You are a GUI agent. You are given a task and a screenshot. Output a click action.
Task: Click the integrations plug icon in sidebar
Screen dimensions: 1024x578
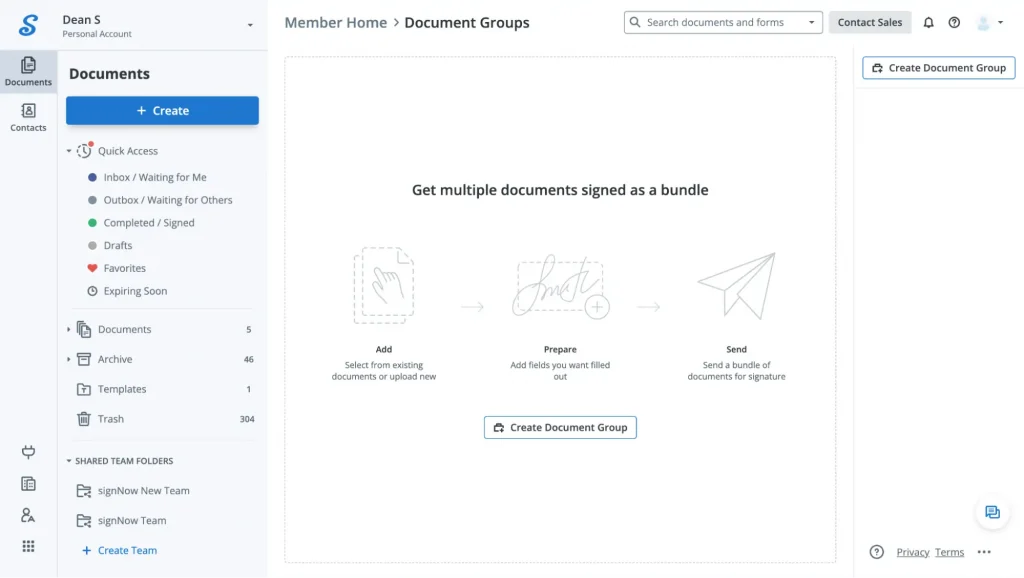click(28, 452)
